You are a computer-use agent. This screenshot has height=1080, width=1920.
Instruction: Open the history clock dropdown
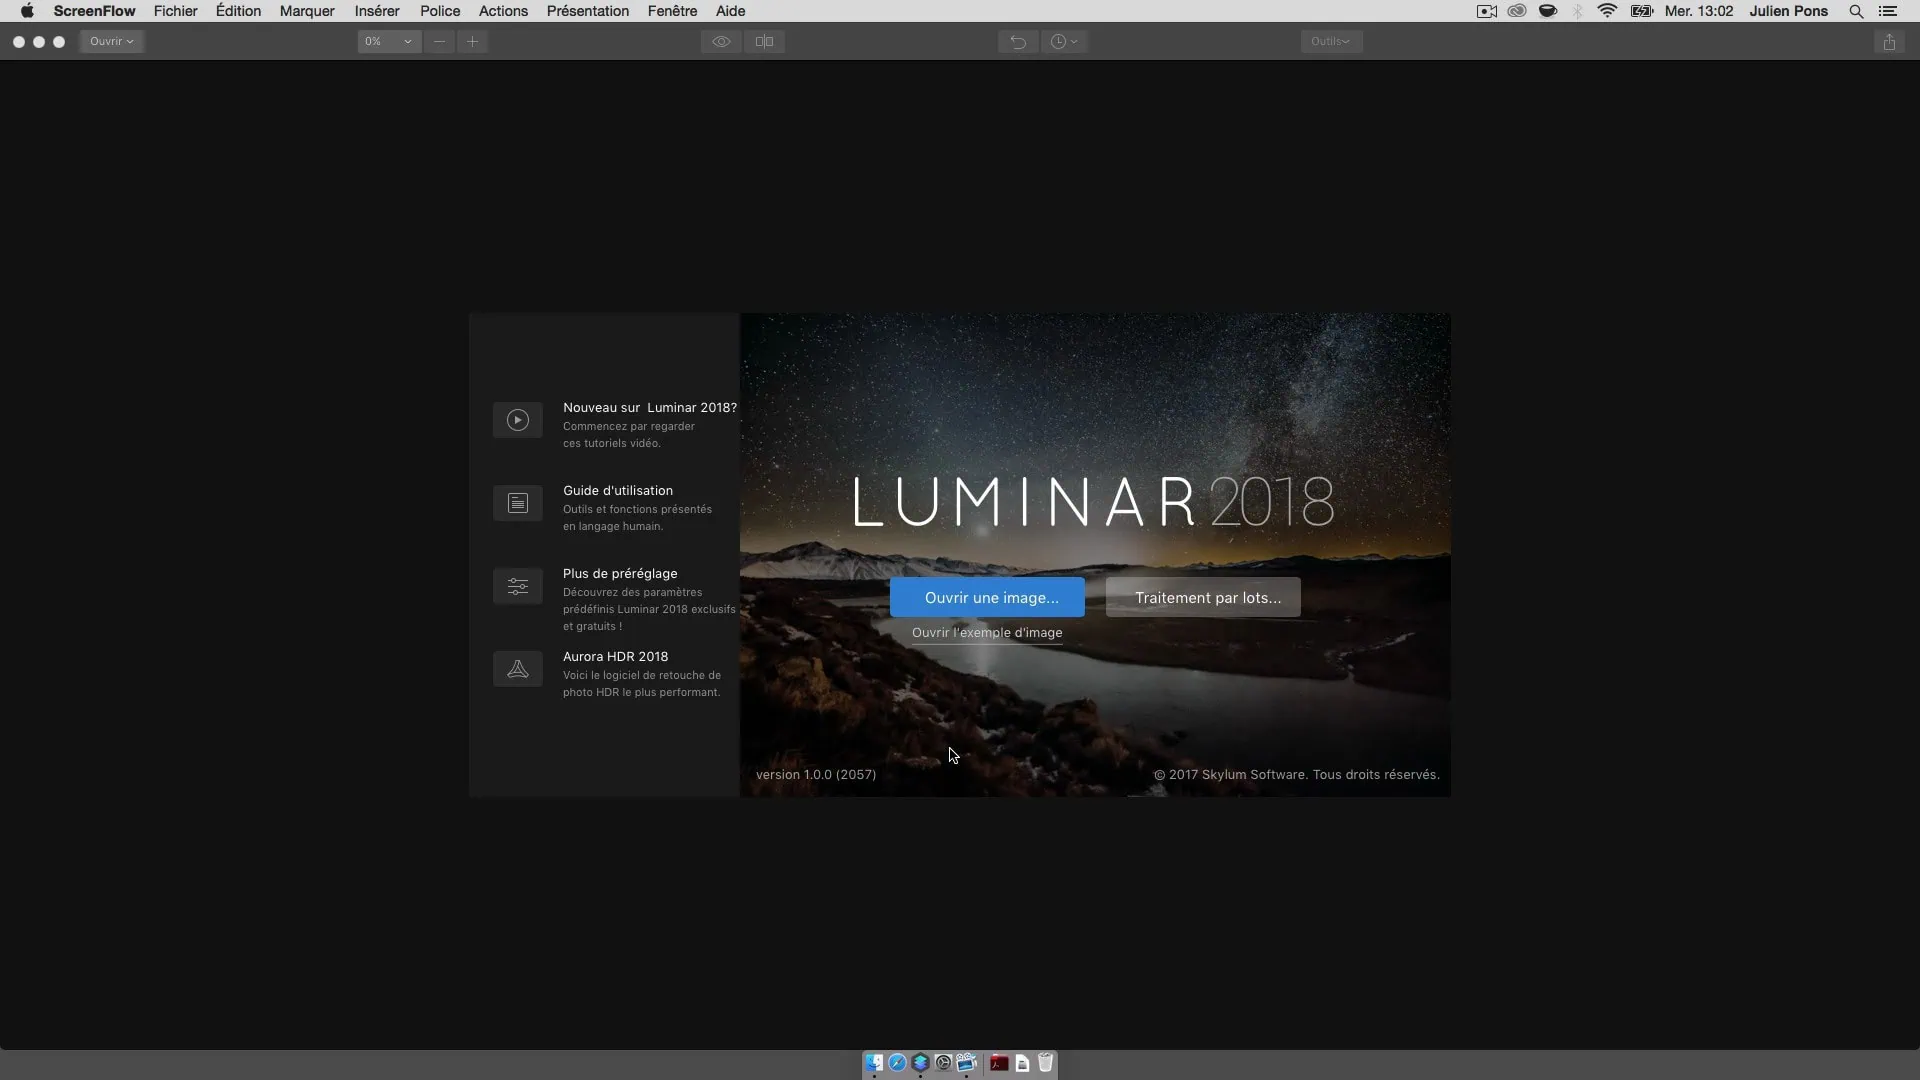(1064, 42)
